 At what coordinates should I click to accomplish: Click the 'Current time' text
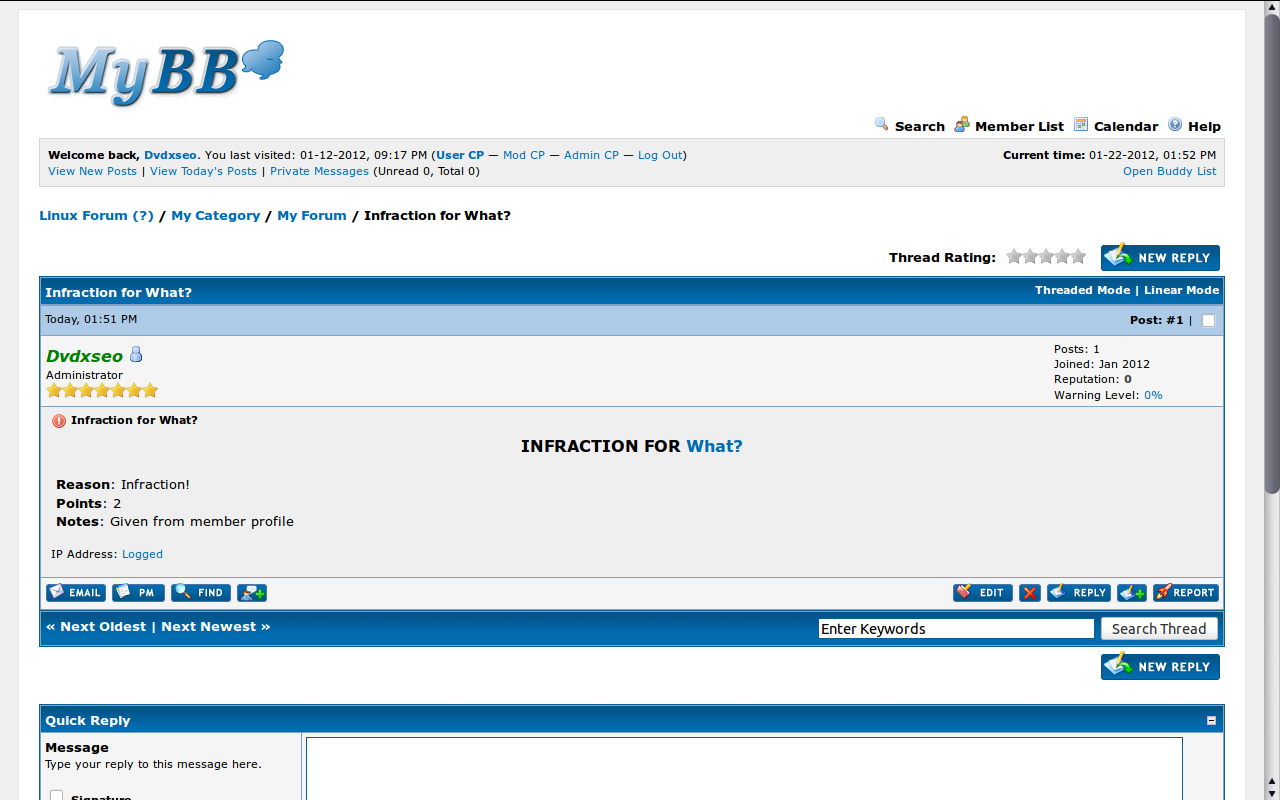[1110, 155]
